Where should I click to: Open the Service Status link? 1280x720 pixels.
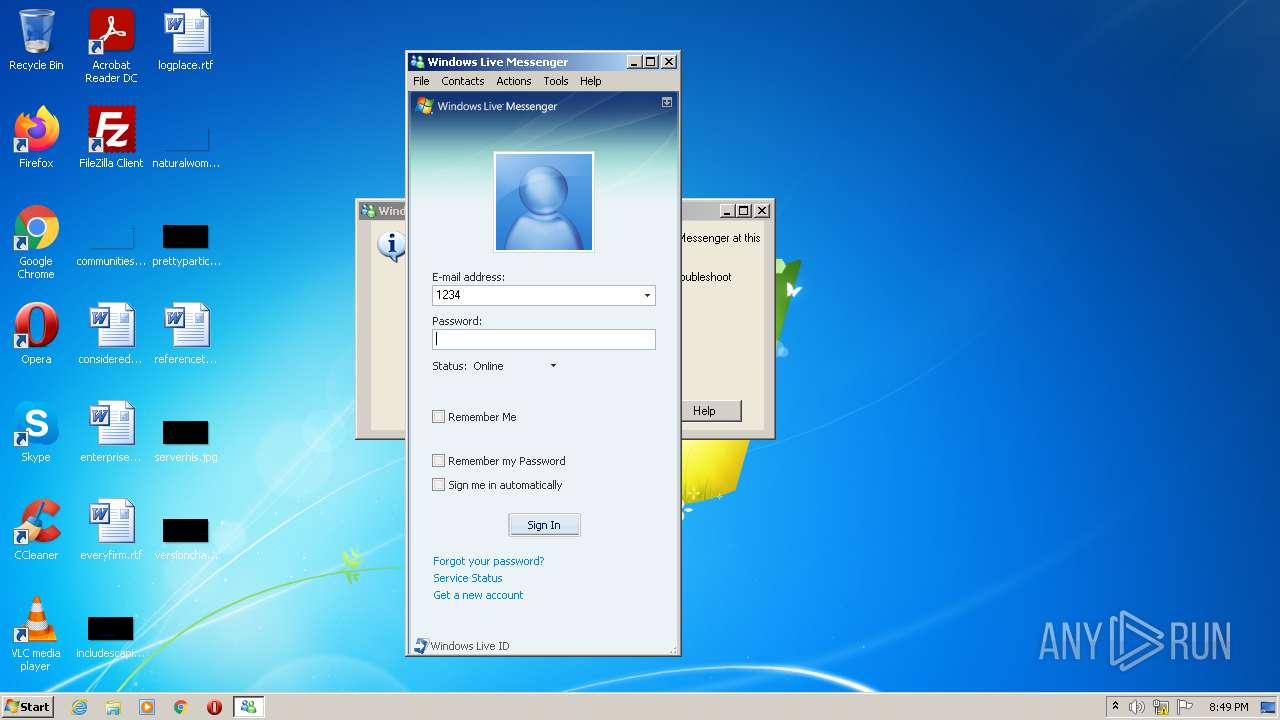coord(468,578)
